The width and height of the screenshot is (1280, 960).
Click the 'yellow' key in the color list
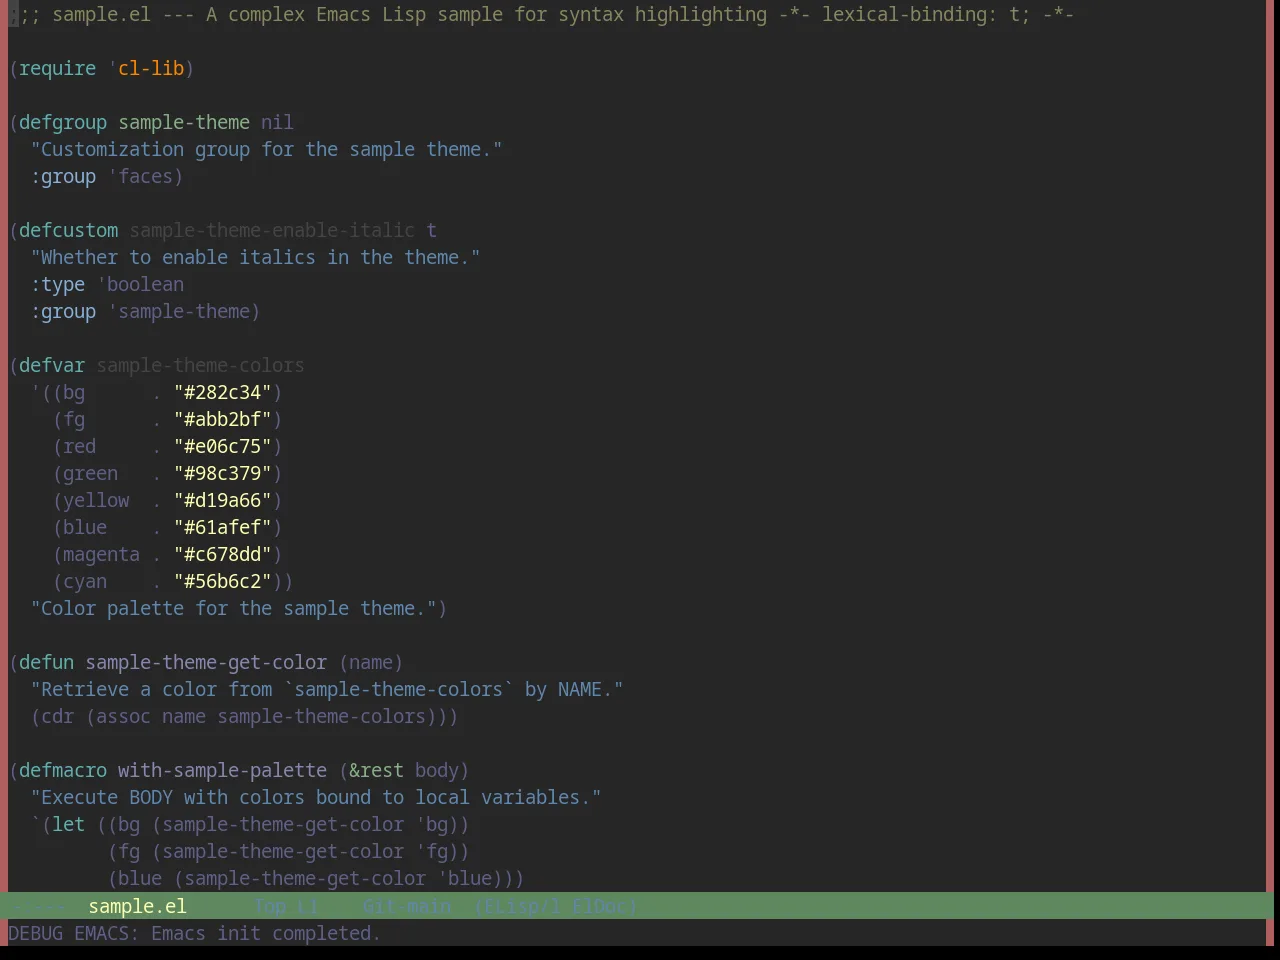pyautogui.click(x=96, y=500)
